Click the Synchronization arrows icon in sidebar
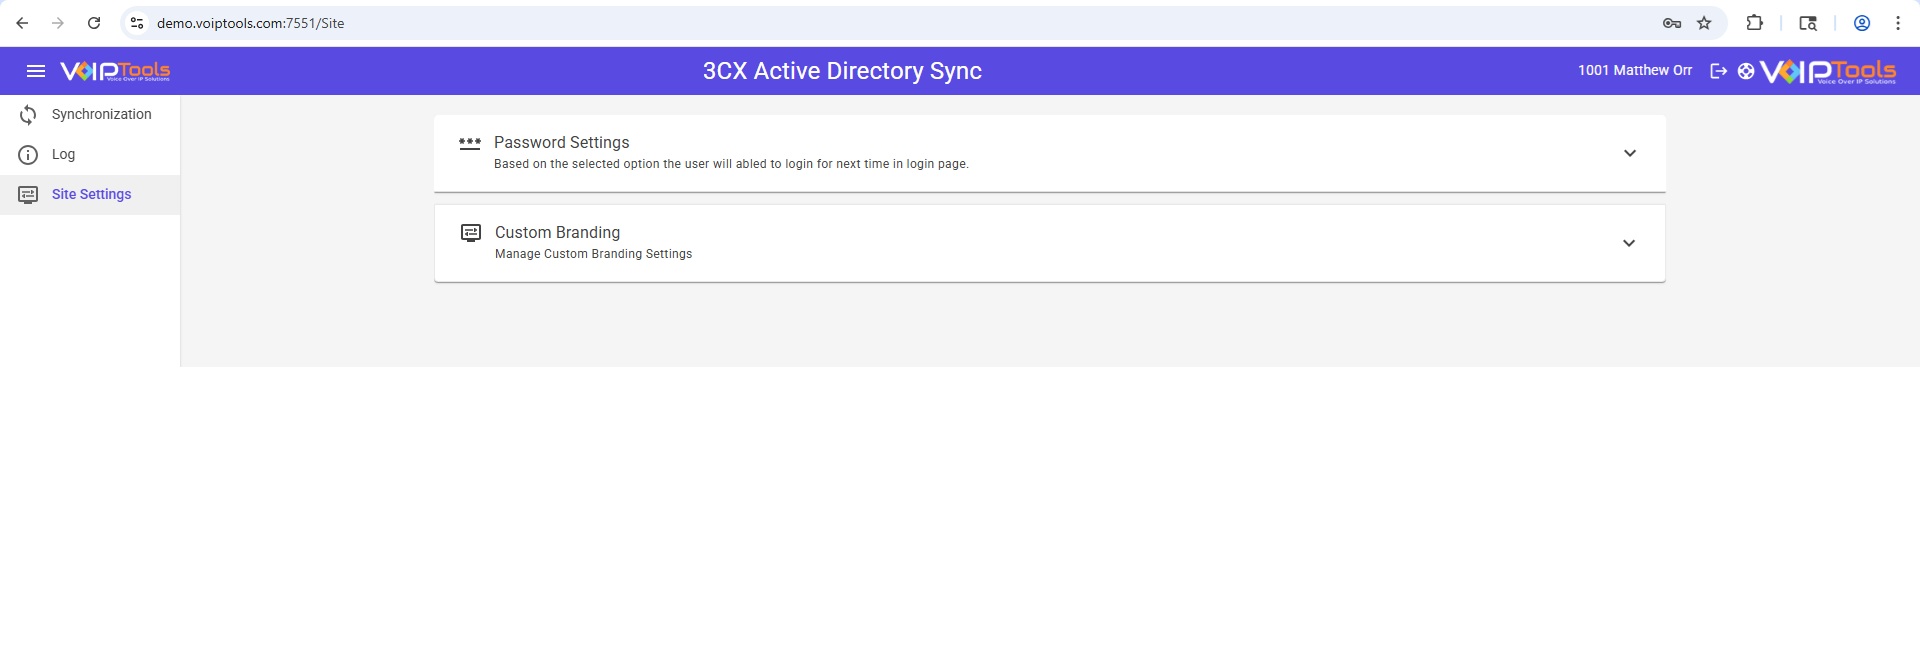Viewport: 1920px width, 648px height. coord(28,115)
